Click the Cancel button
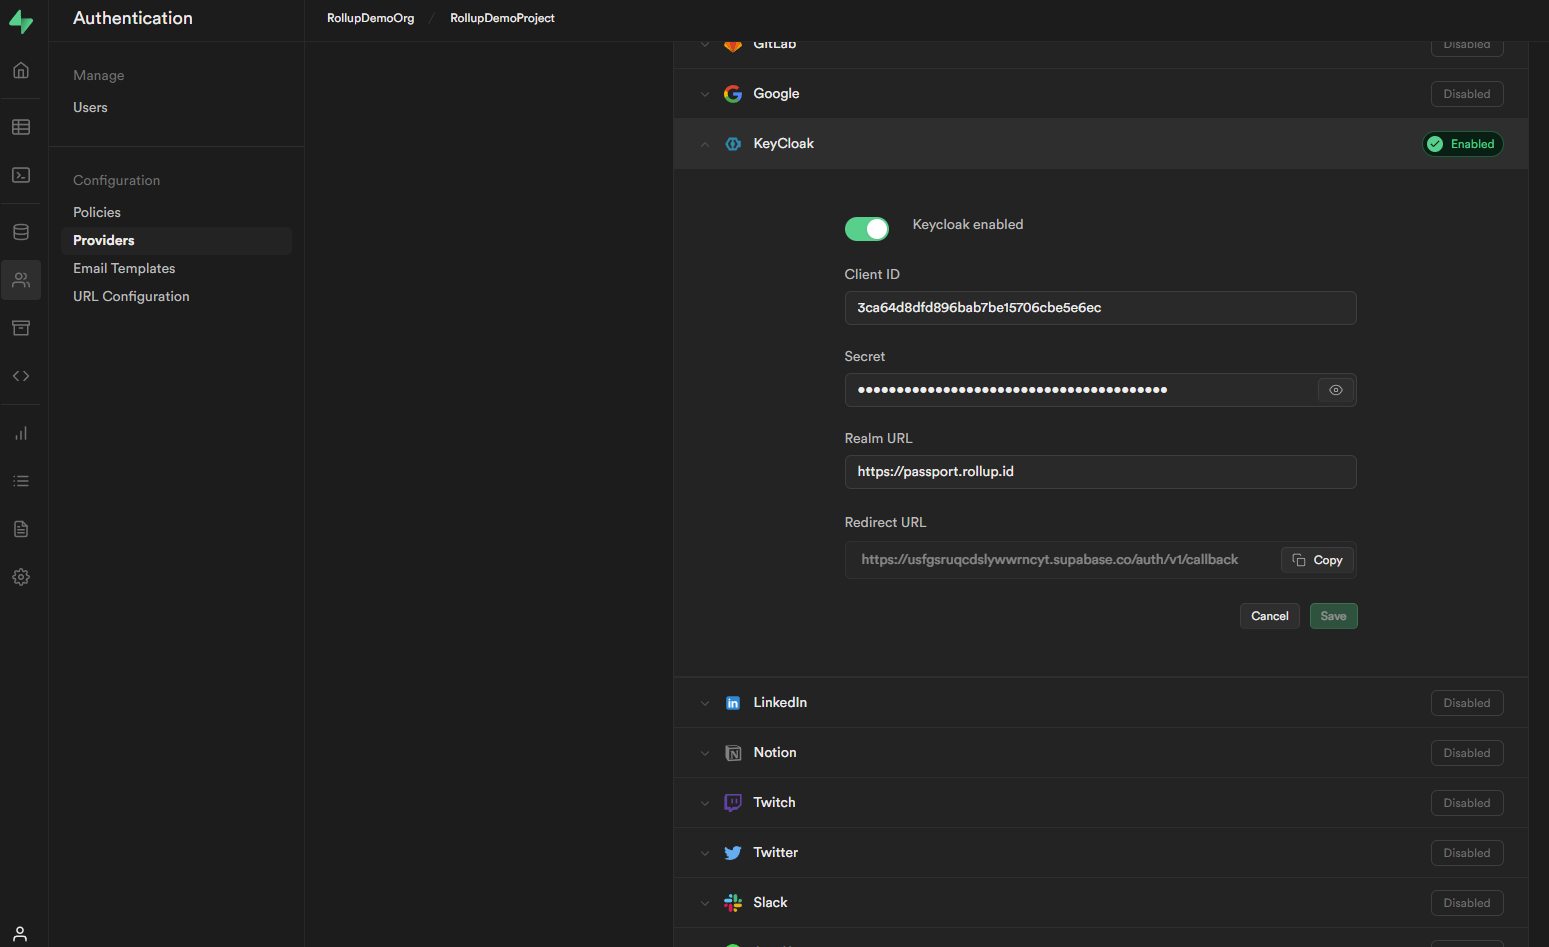Viewport: 1549px width, 947px height. click(x=1269, y=616)
